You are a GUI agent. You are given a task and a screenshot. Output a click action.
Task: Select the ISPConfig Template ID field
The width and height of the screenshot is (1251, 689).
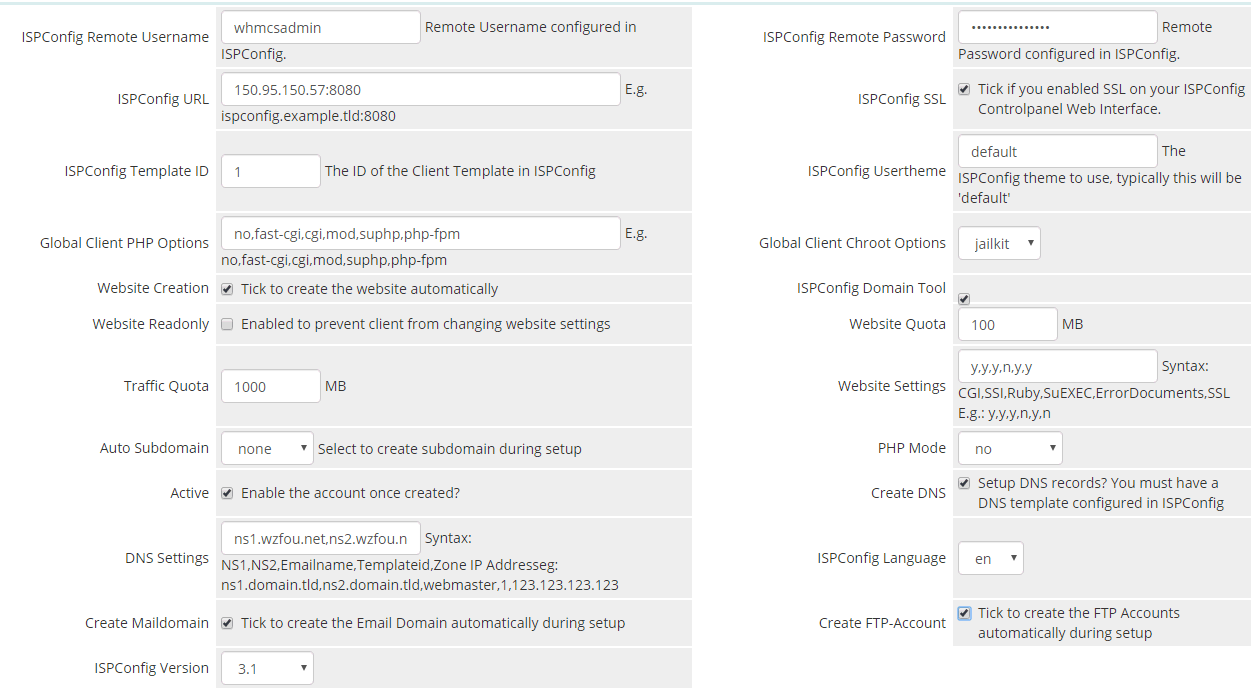point(270,171)
